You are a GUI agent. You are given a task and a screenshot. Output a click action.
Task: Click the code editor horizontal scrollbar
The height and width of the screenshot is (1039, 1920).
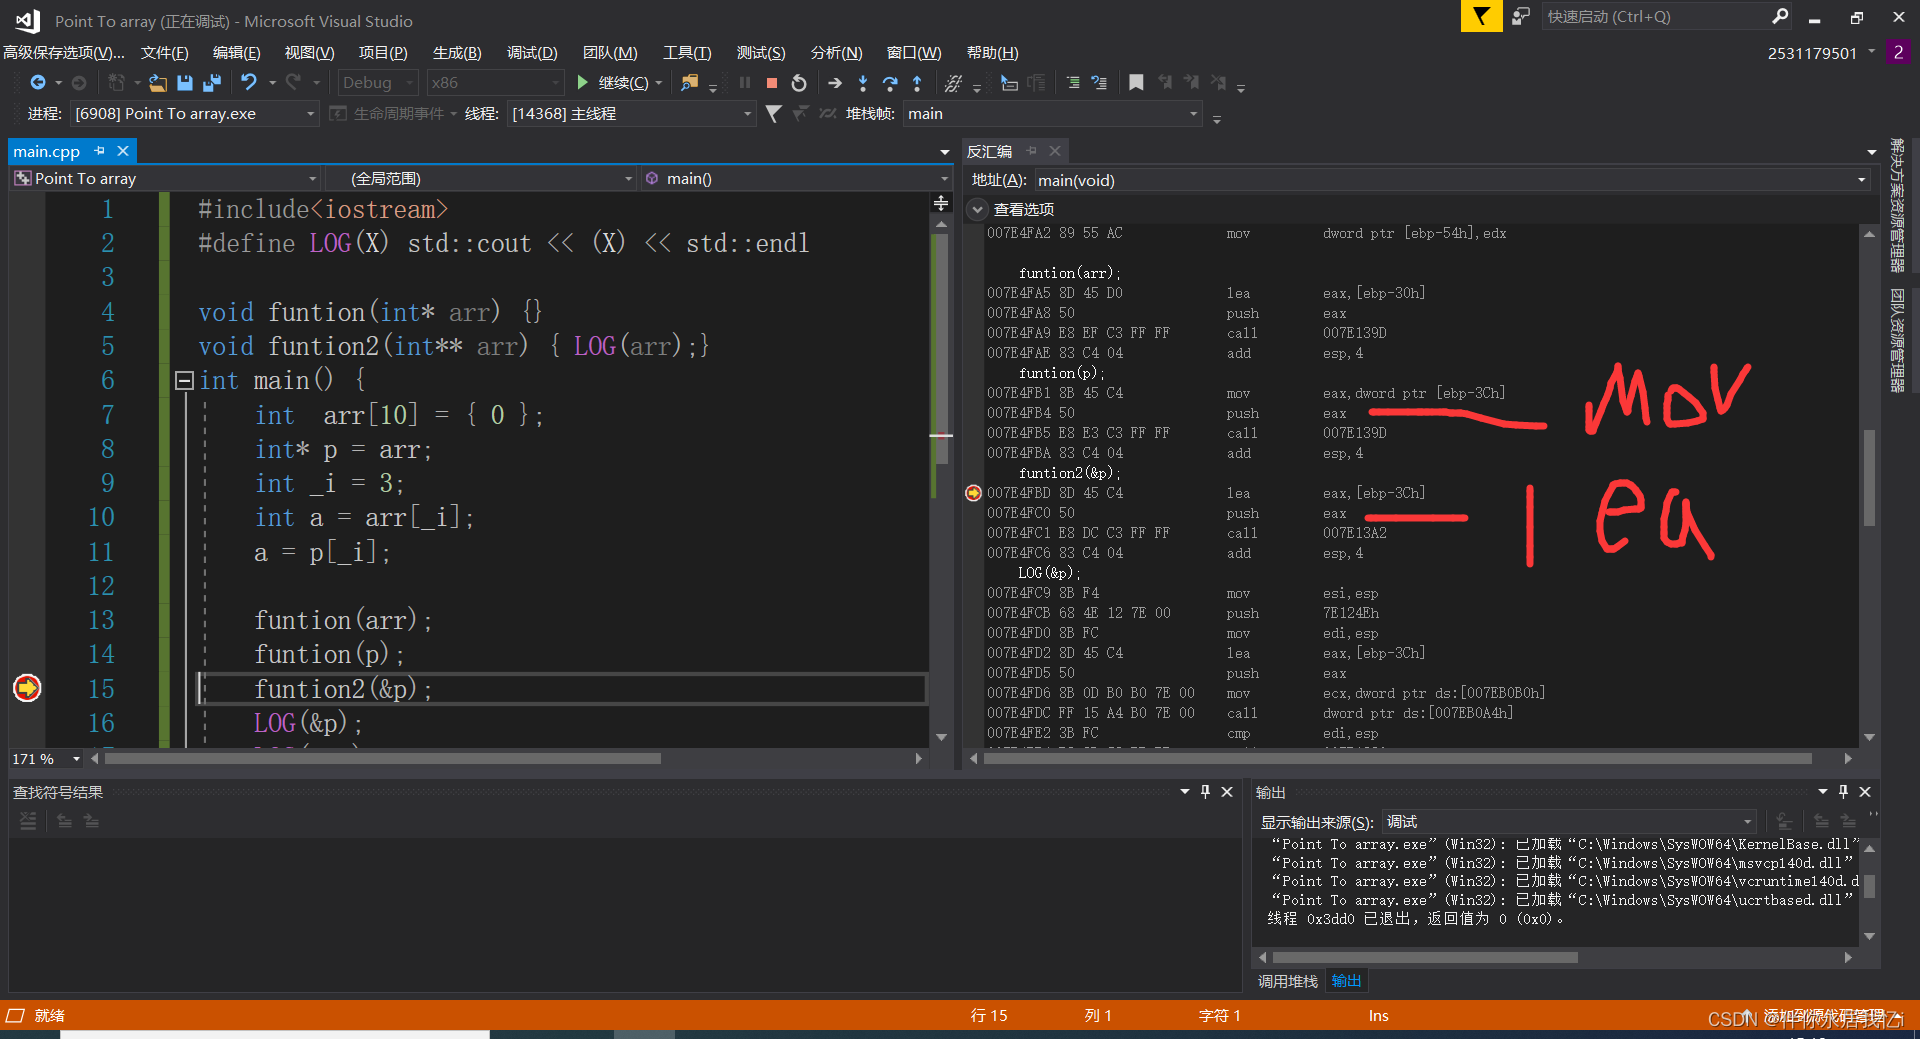(x=383, y=759)
